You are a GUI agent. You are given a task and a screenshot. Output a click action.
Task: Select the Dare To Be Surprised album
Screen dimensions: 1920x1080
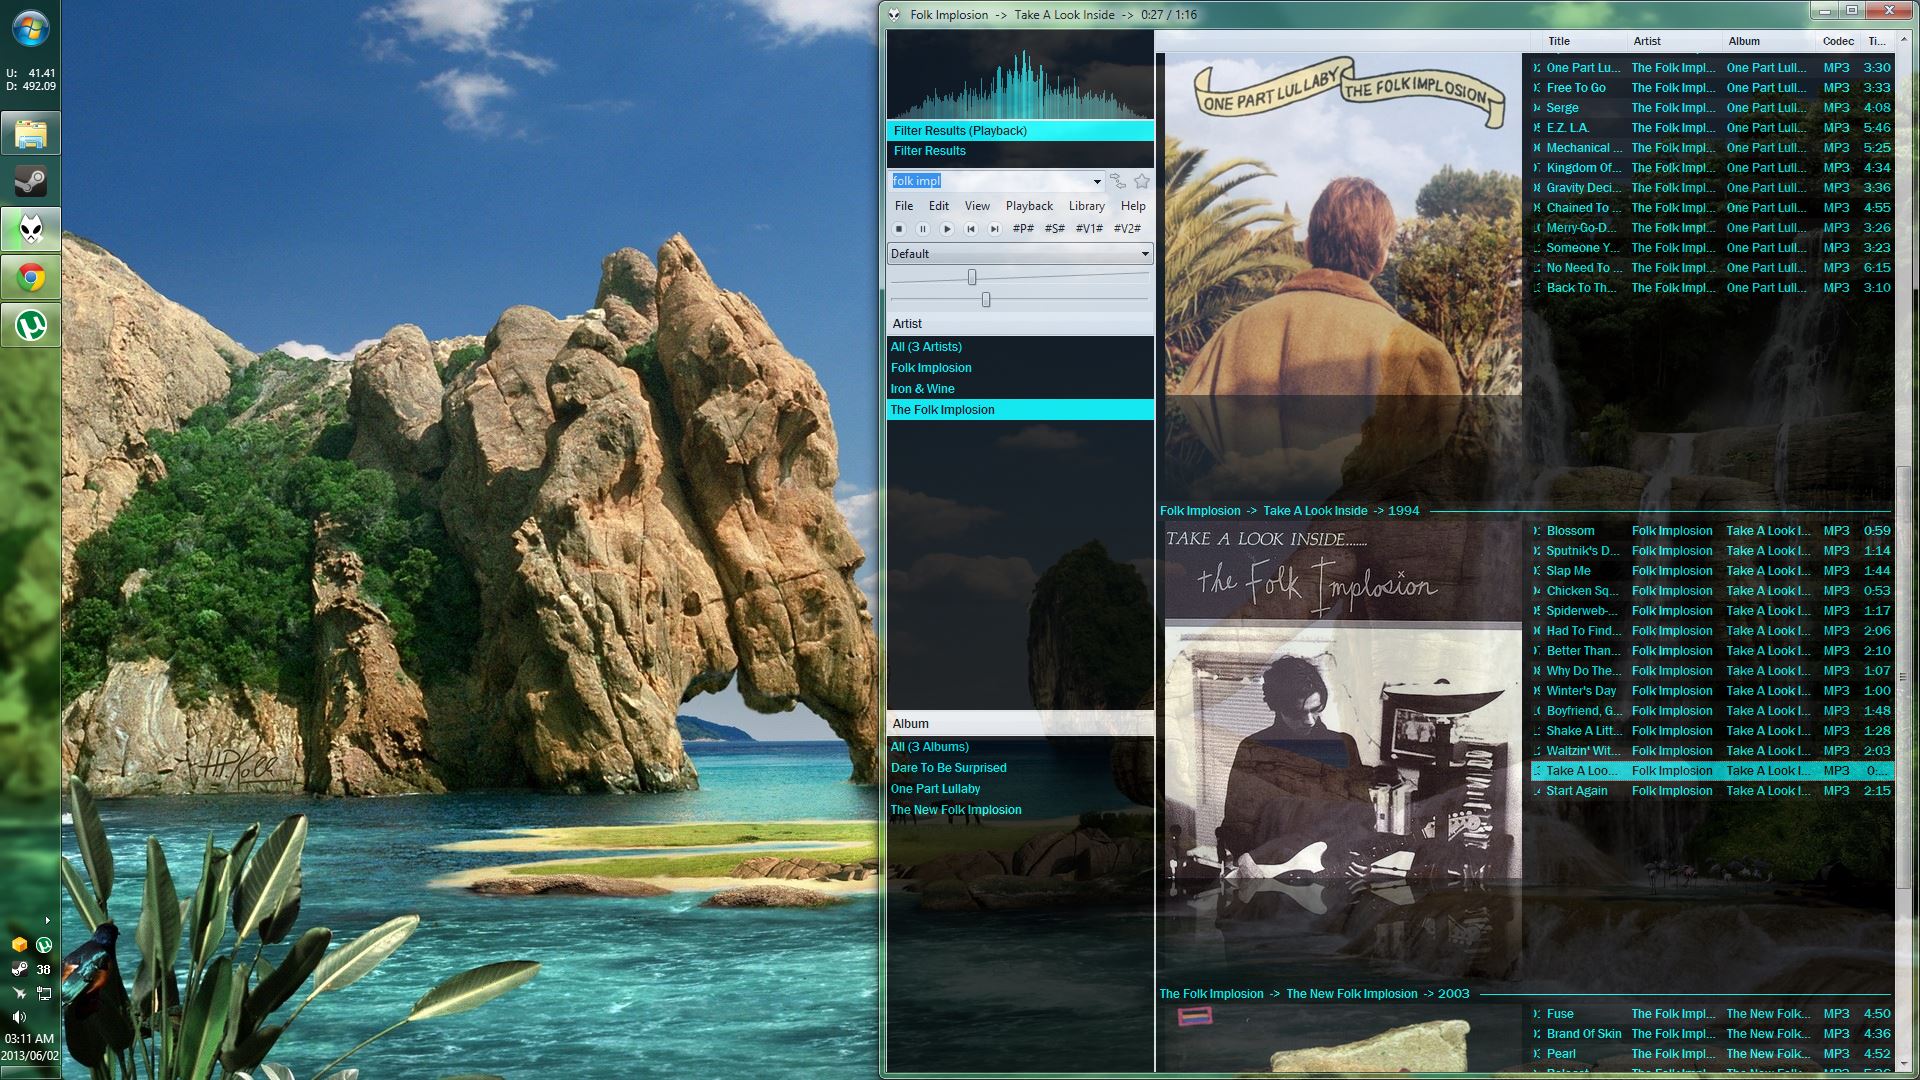(x=948, y=768)
